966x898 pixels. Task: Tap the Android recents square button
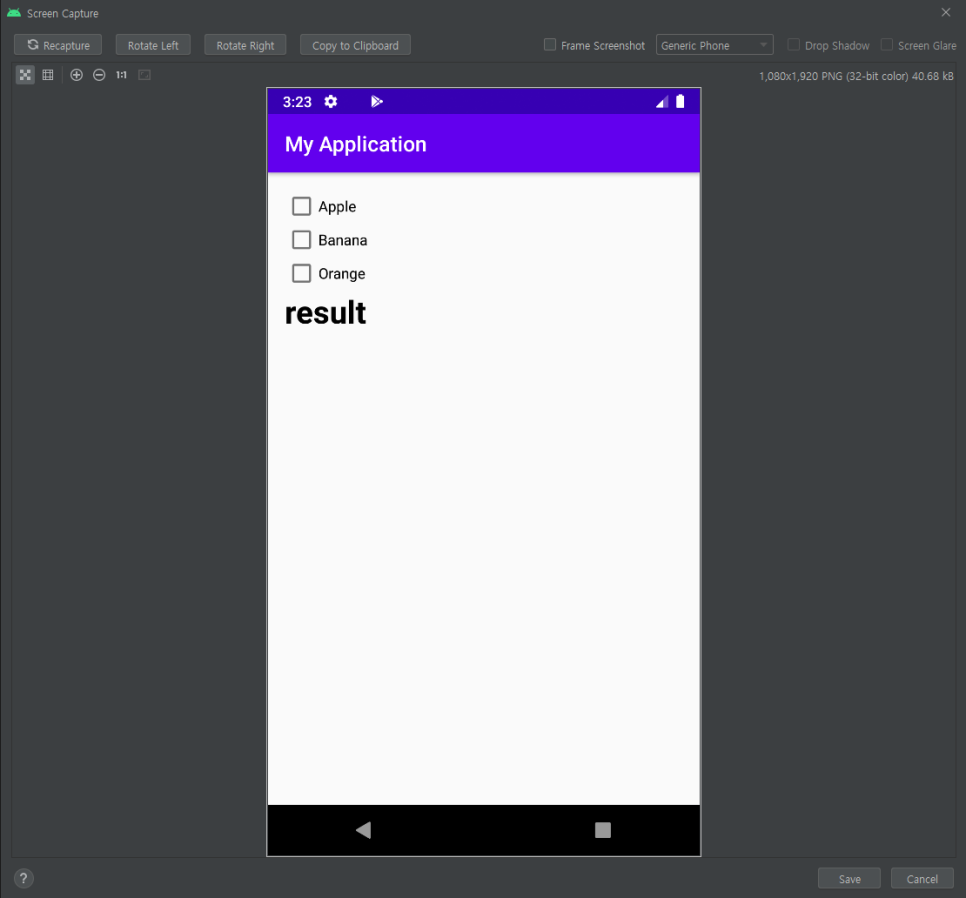click(603, 830)
